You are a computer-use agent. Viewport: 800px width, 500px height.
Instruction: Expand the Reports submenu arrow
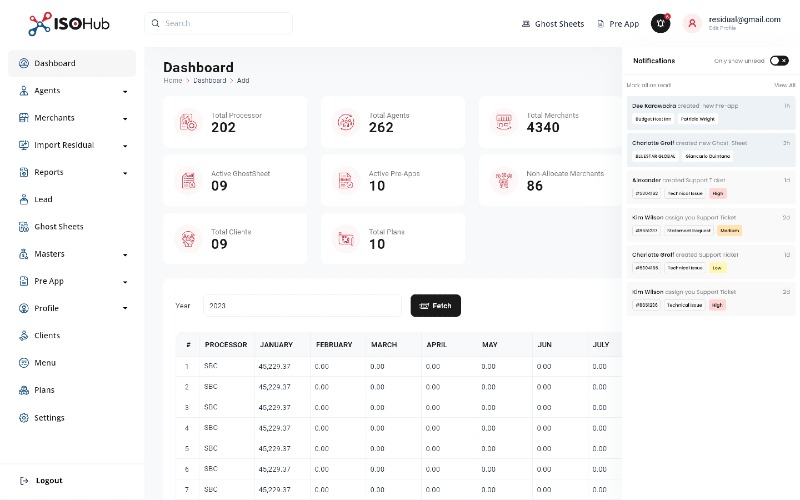click(125, 173)
